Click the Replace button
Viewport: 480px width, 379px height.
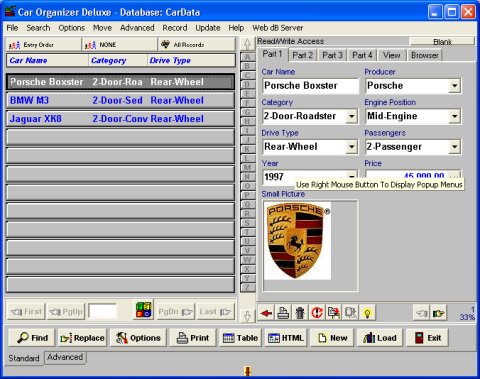pyautogui.click(x=82, y=338)
